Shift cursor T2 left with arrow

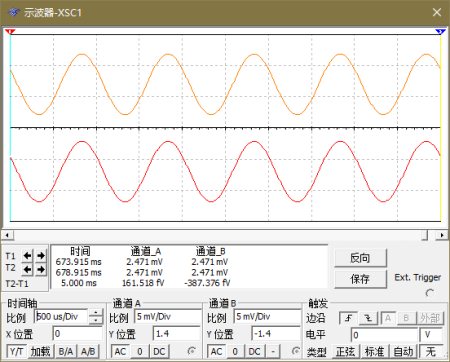point(27,269)
